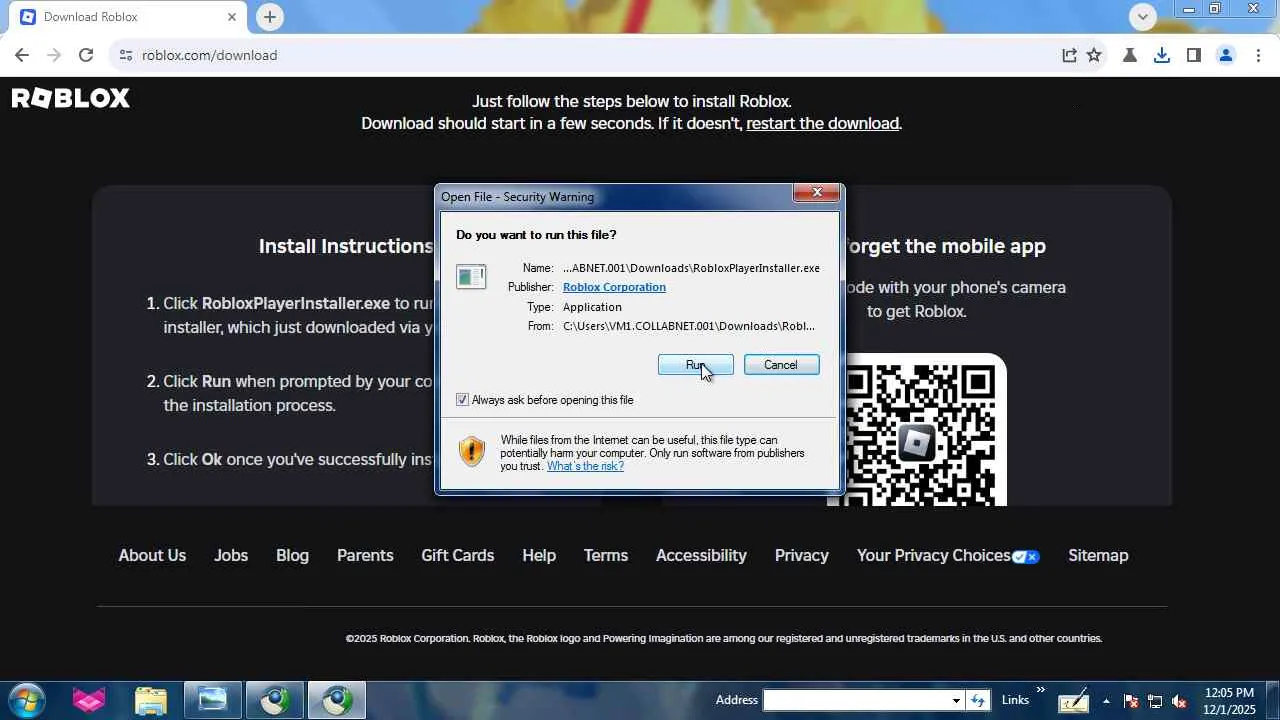
Task: Click the Roblox logo in the header
Action: (x=71, y=98)
